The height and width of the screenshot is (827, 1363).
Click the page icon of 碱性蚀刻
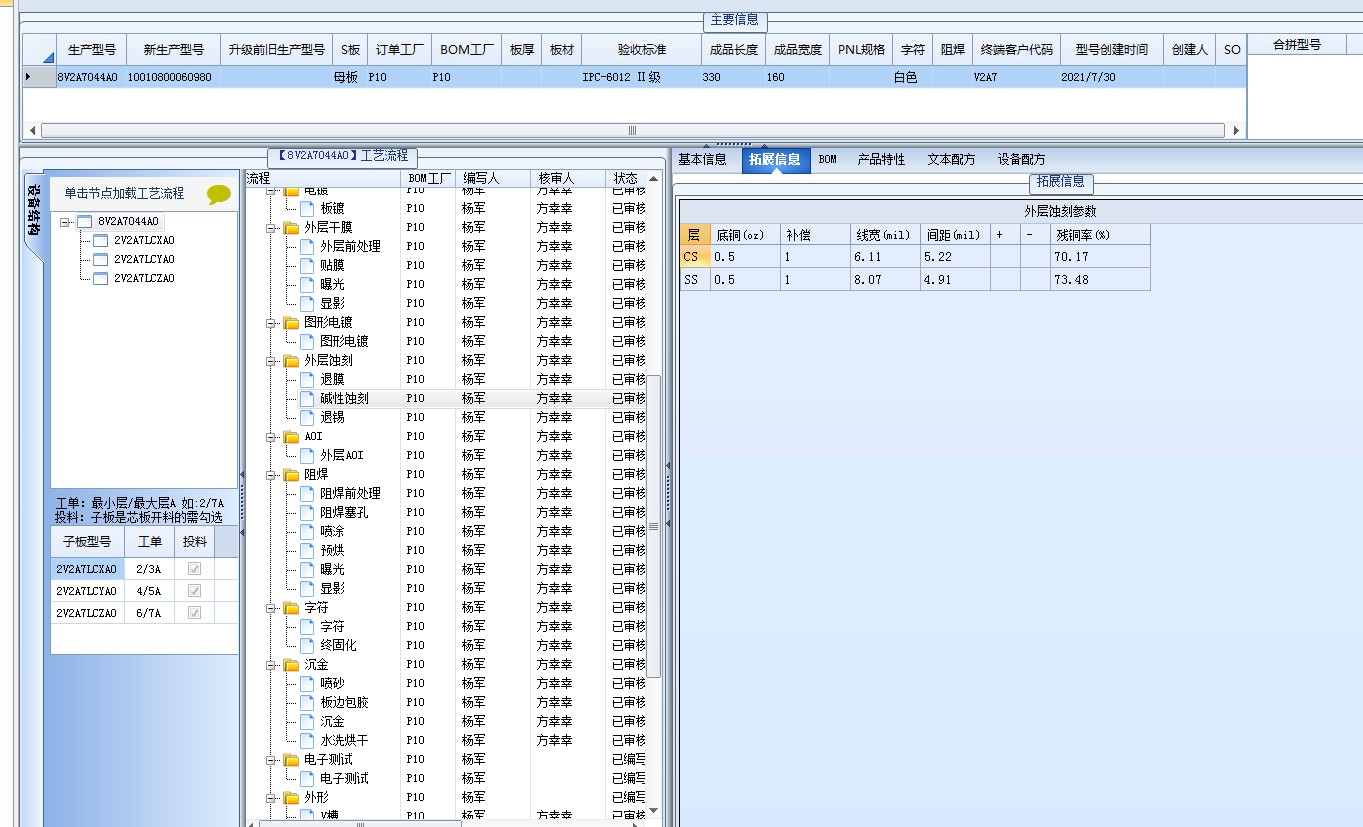[x=307, y=398]
